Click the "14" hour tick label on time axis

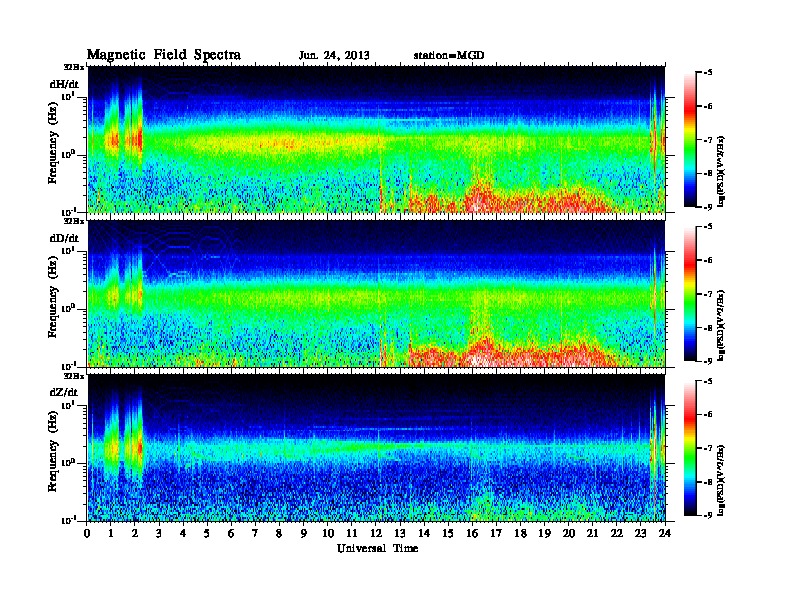(423, 533)
